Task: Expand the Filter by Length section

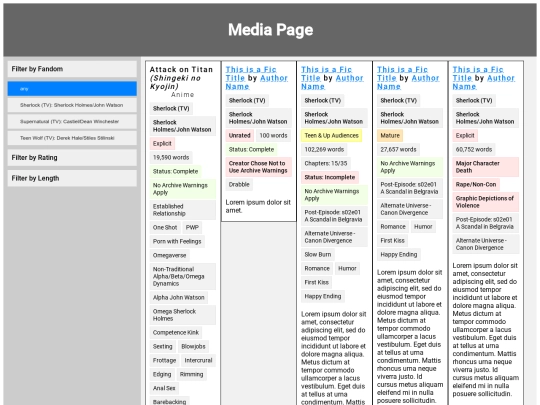Action: tap(72, 178)
